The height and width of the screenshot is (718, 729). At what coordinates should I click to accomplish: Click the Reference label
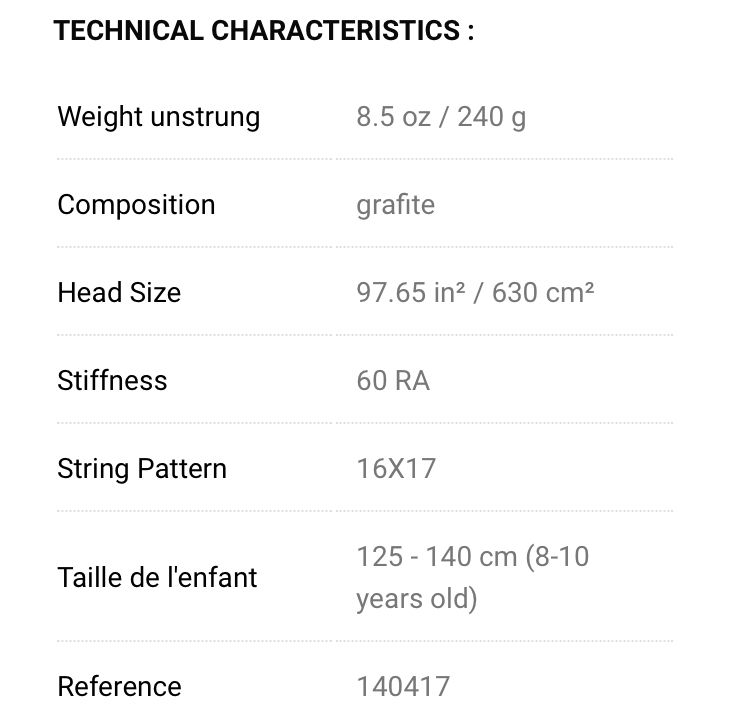click(x=119, y=687)
